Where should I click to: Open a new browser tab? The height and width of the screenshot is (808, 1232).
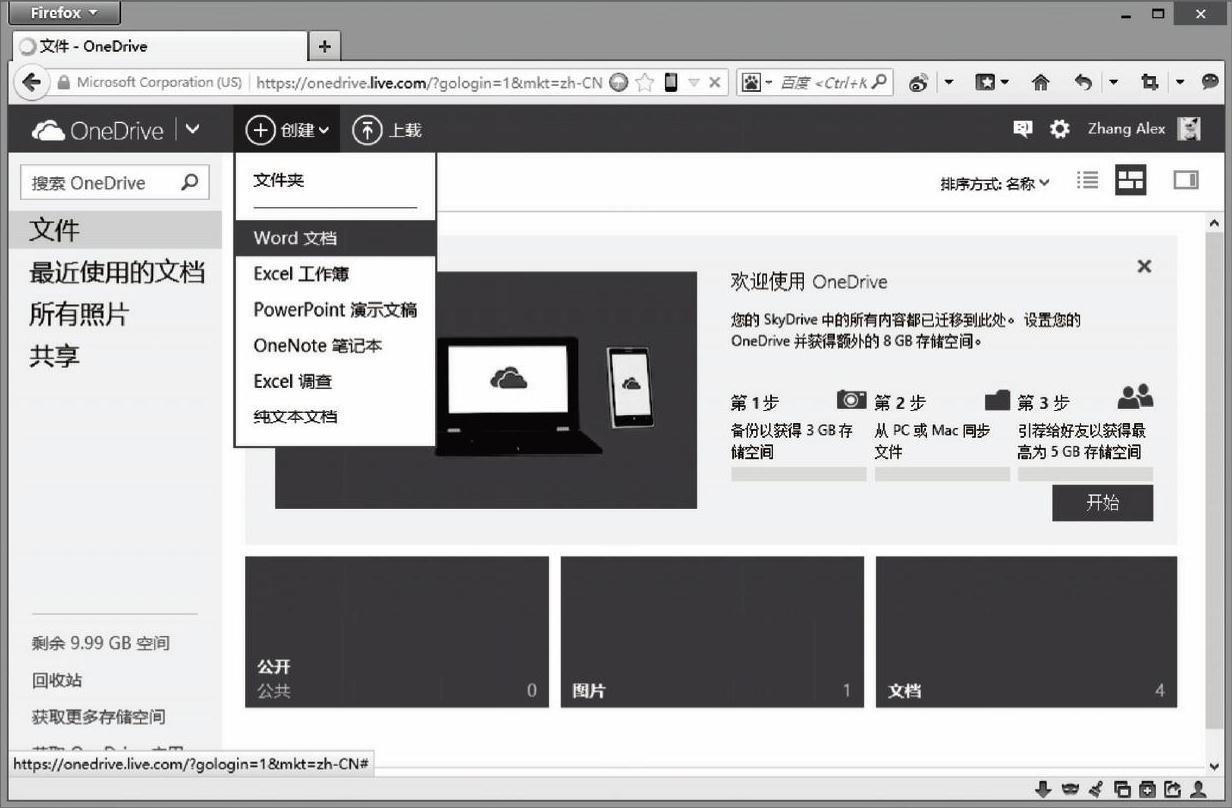[x=325, y=46]
